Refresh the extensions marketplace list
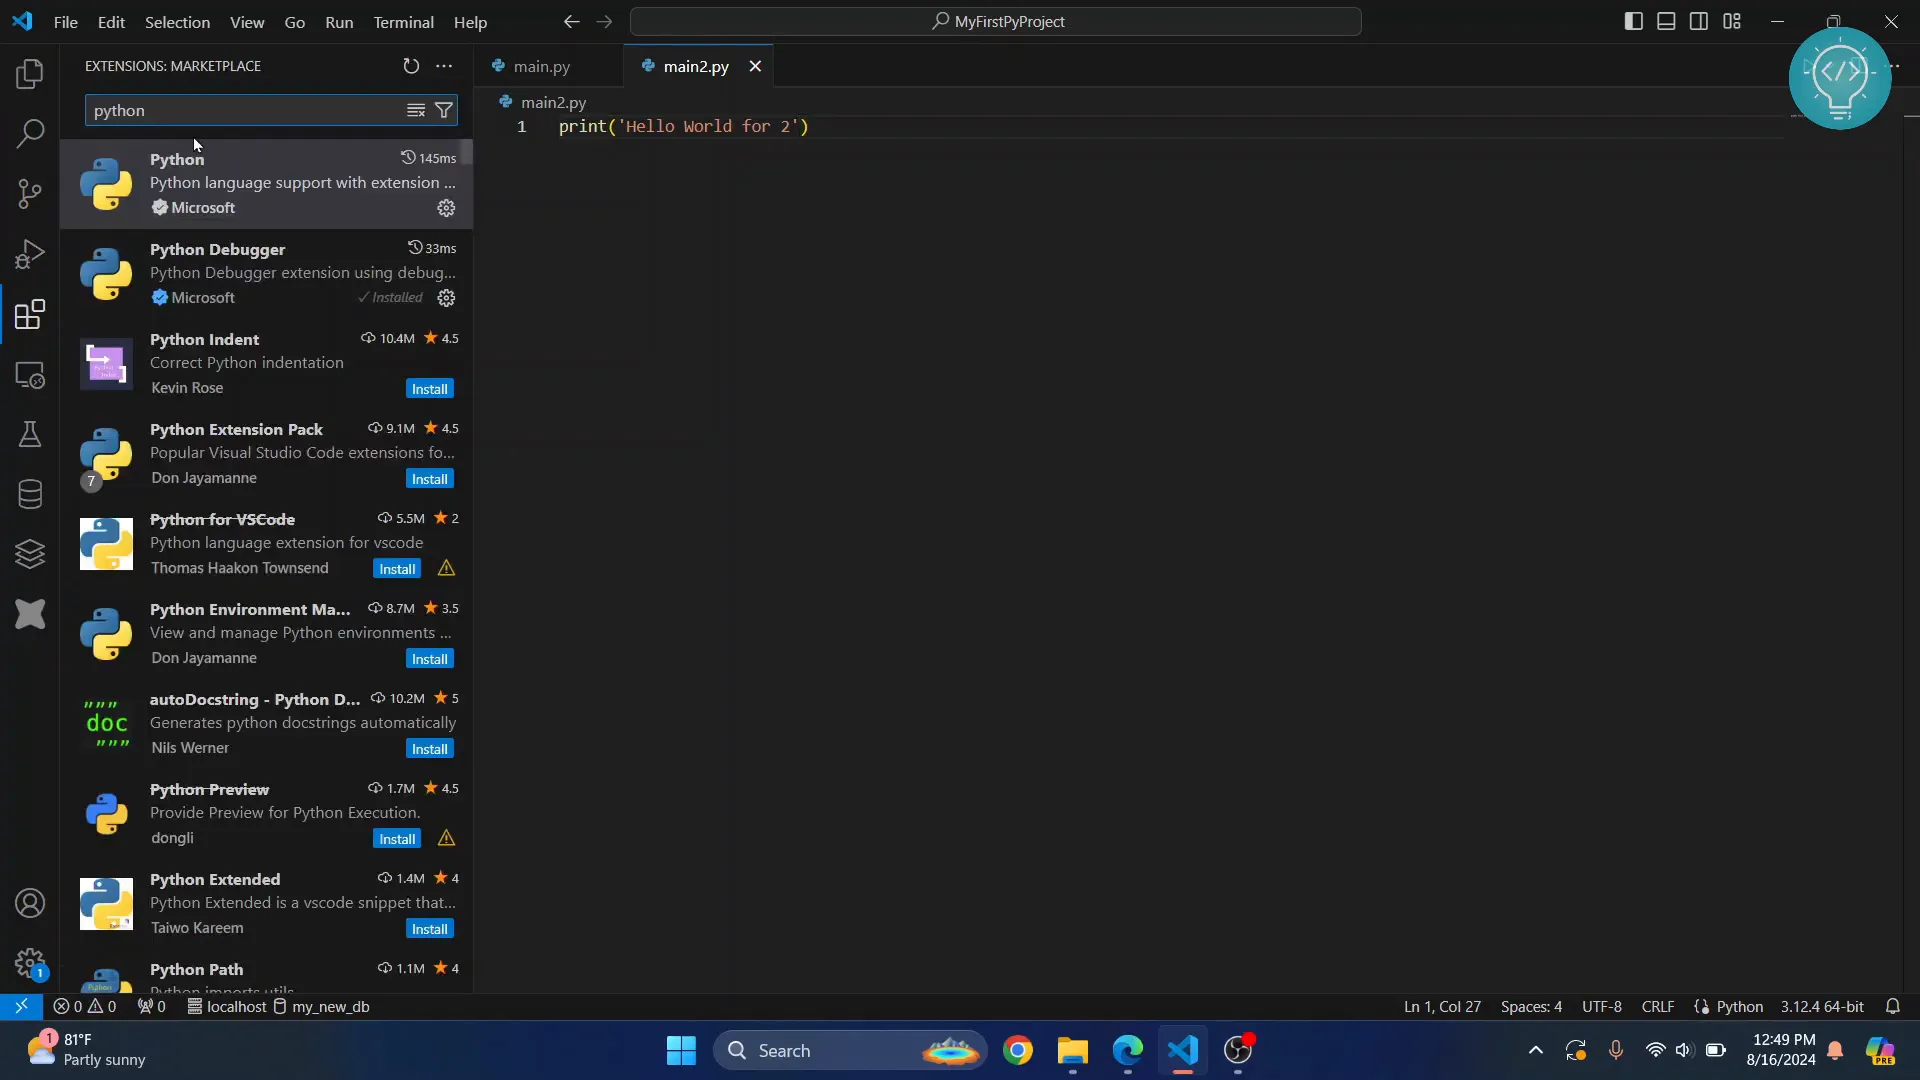The image size is (1920, 1080). [x=411, y=66]
